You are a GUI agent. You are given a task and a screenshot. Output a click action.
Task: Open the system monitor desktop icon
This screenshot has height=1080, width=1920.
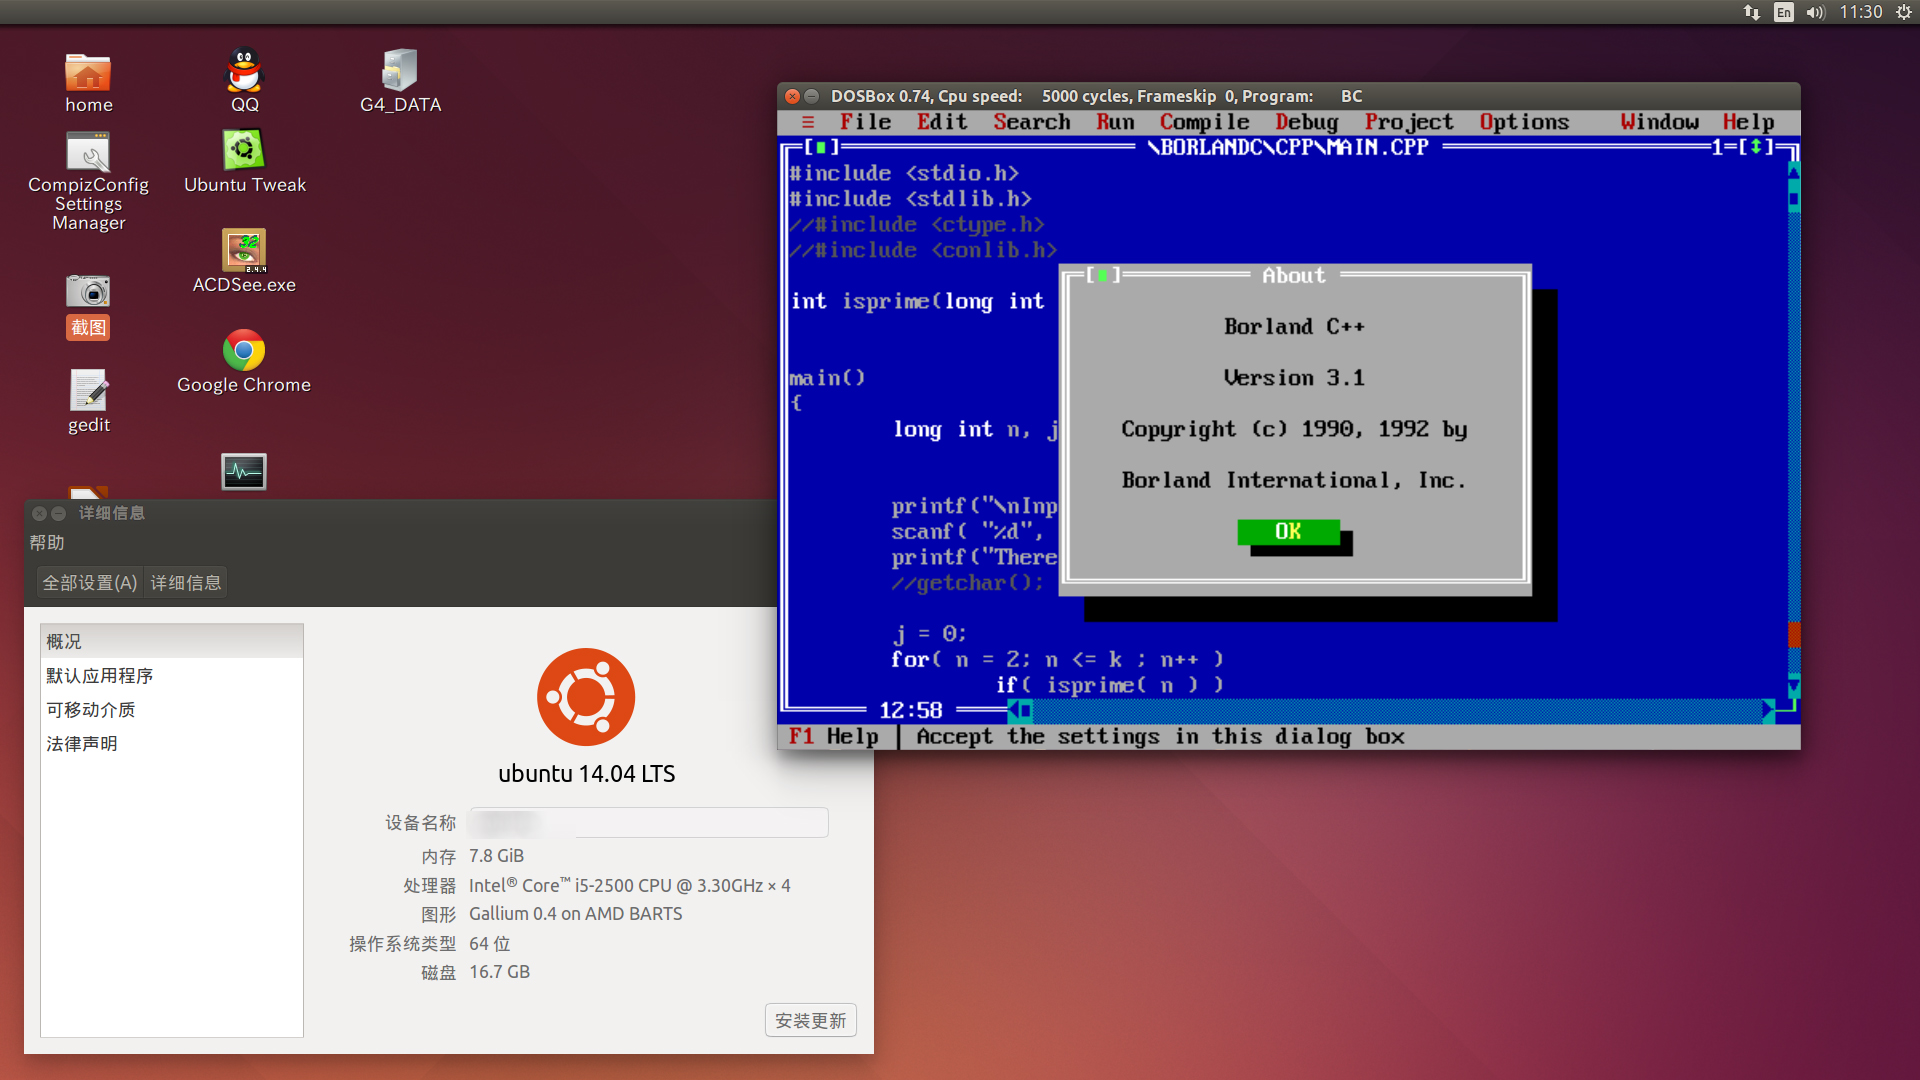tap(243, 471)
